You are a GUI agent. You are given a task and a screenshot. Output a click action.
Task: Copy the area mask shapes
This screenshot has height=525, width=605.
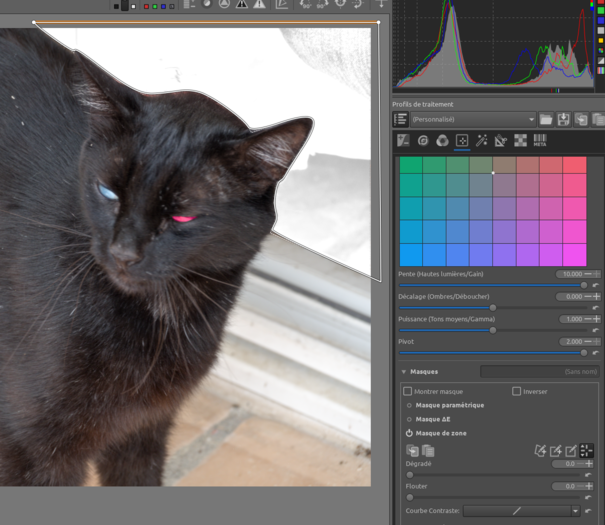[410, 451]
